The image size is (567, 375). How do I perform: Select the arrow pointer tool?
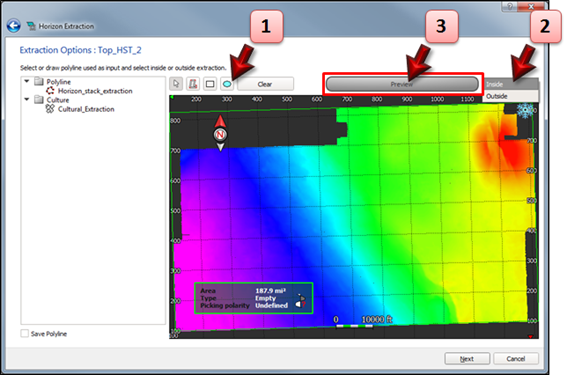click(x=176, y=84)
